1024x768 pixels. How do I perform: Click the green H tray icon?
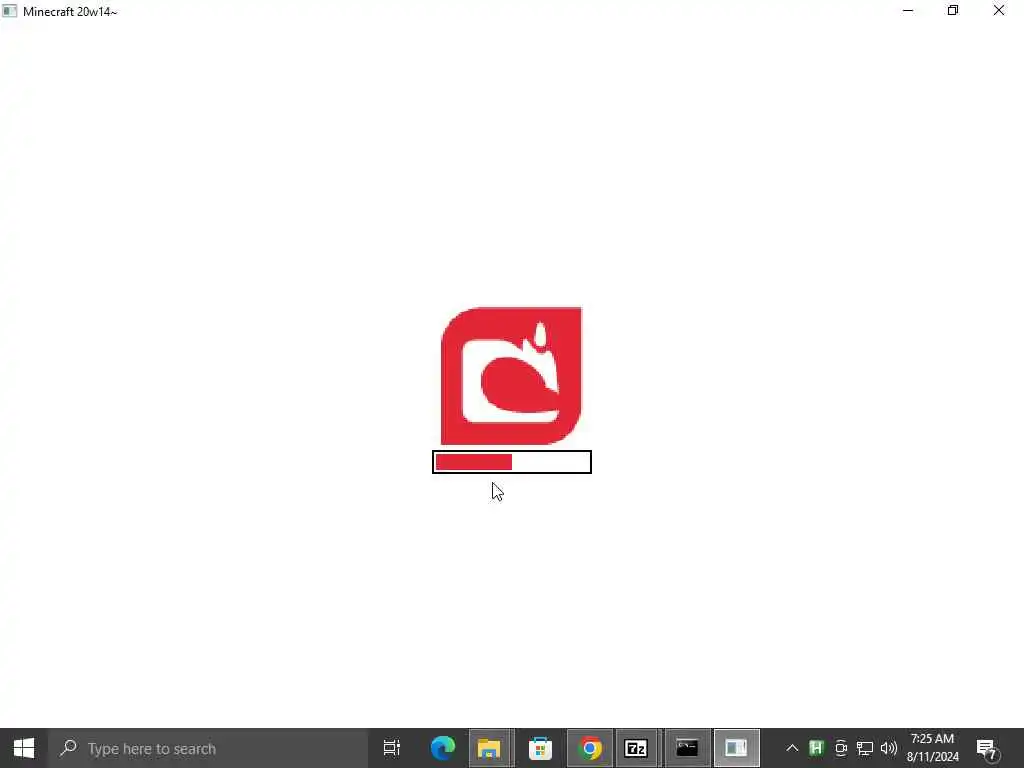pyautogui.click(x=816, y=748)
